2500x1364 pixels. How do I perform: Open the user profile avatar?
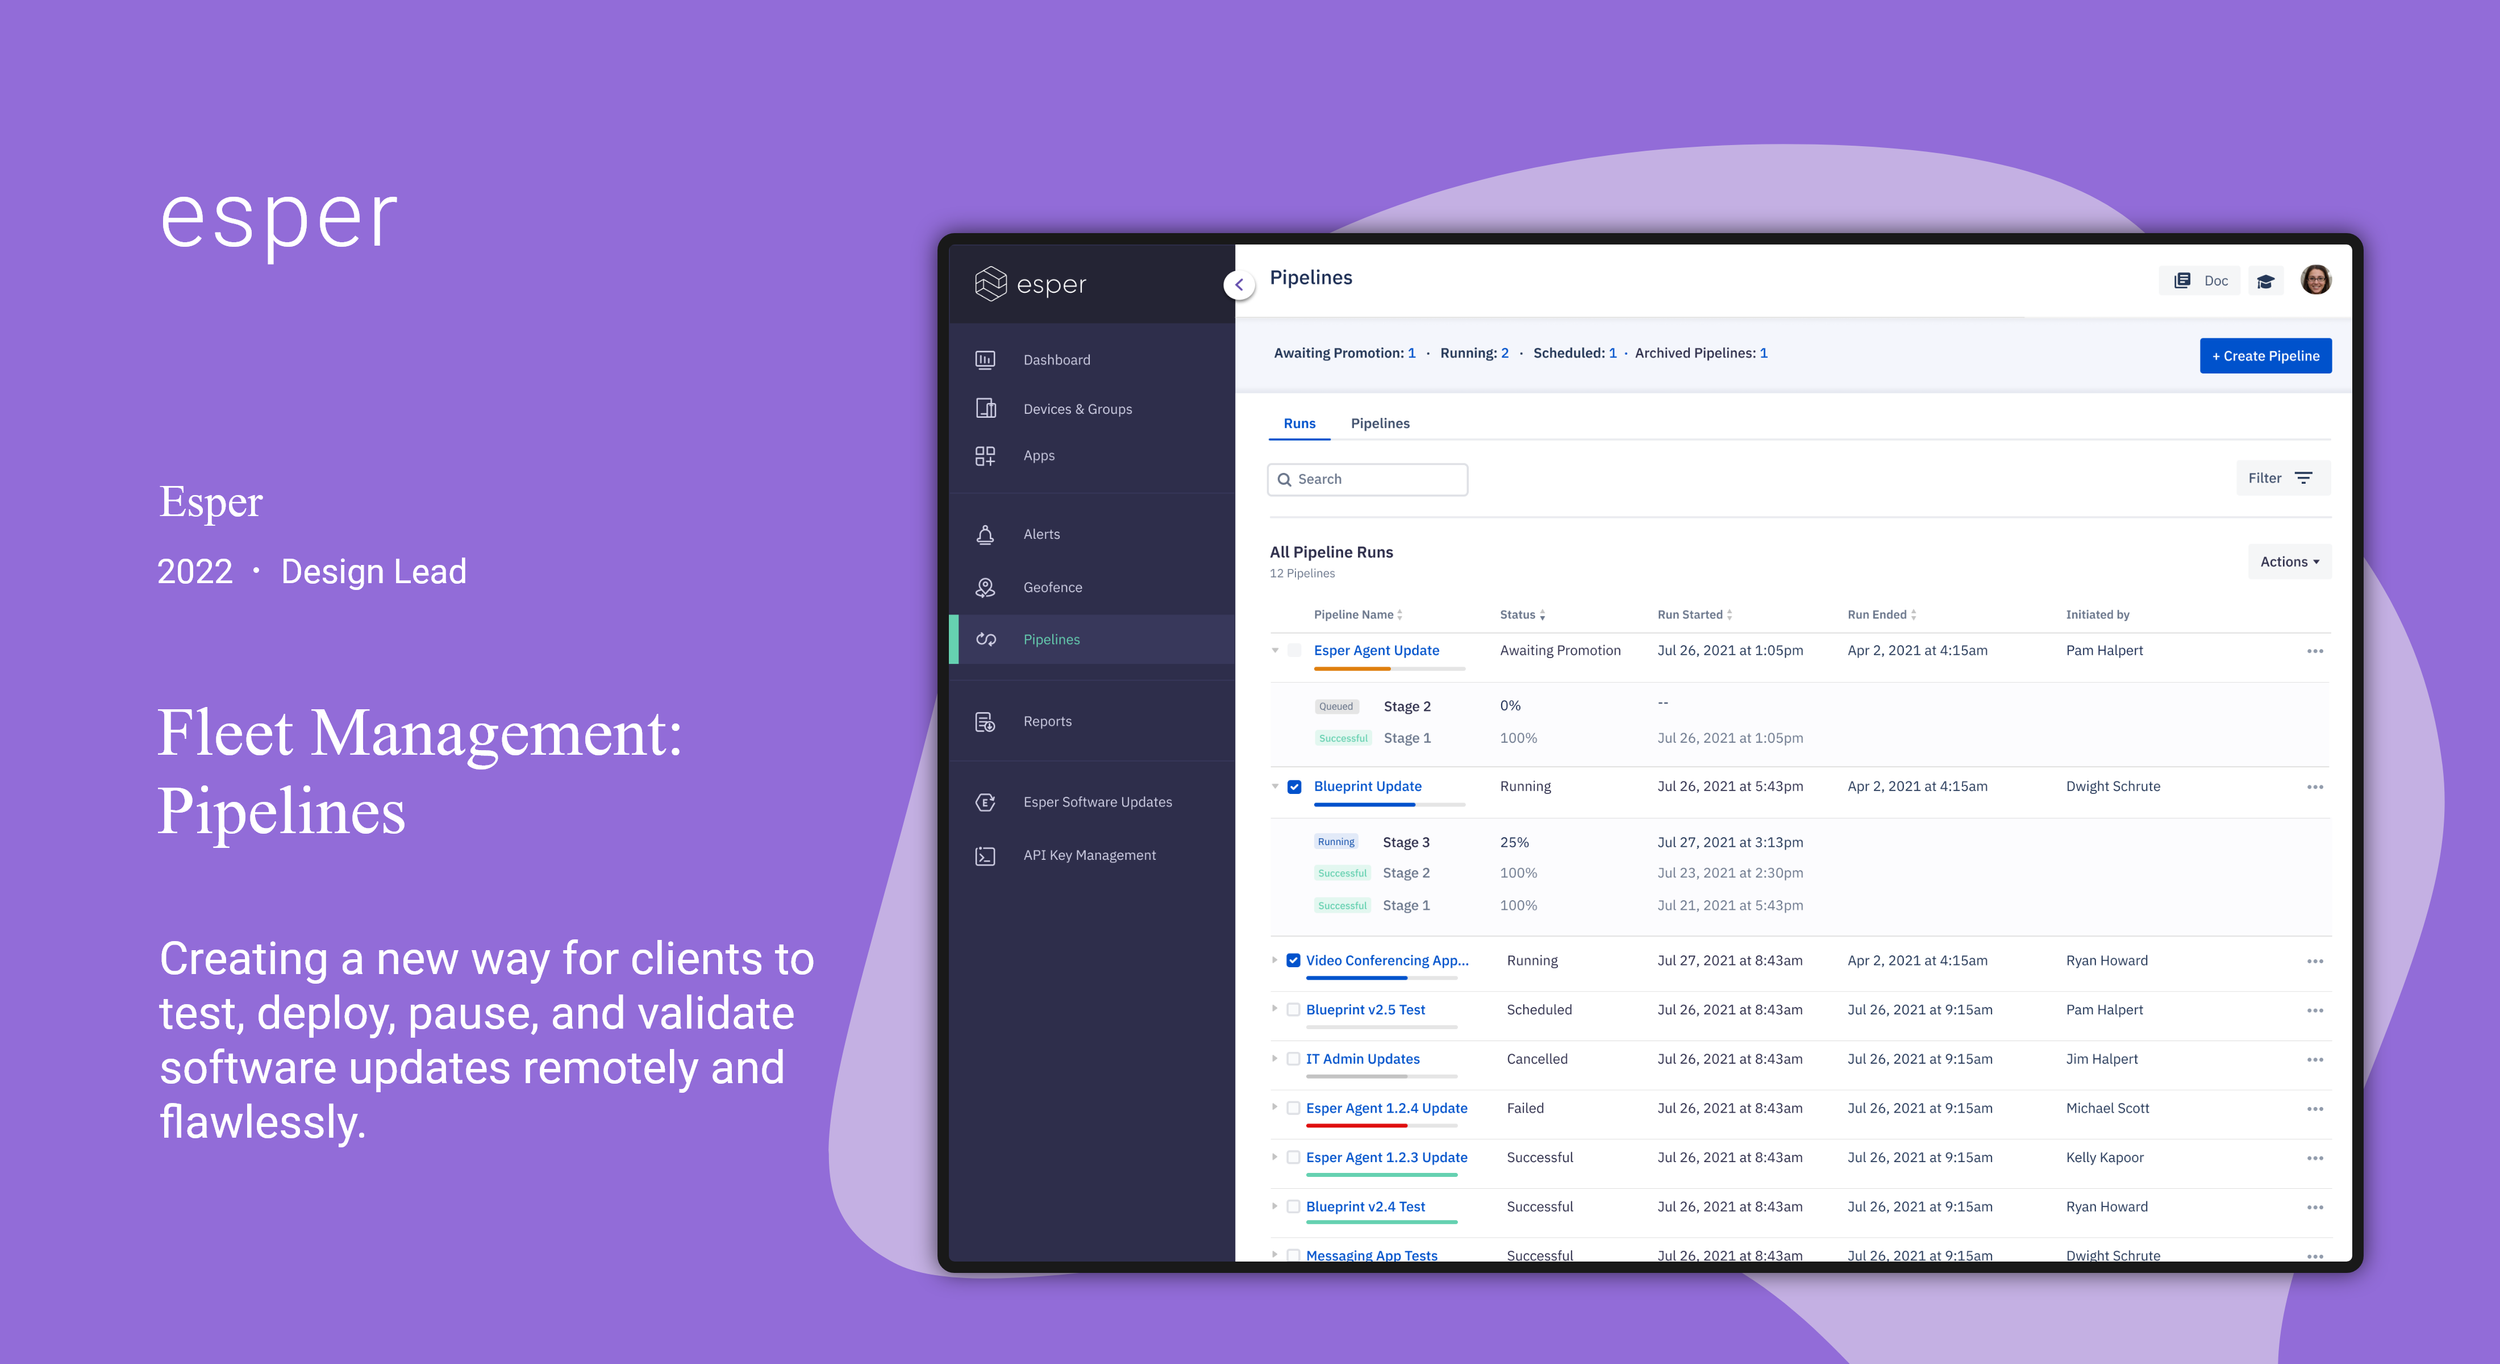(2315, 280)
